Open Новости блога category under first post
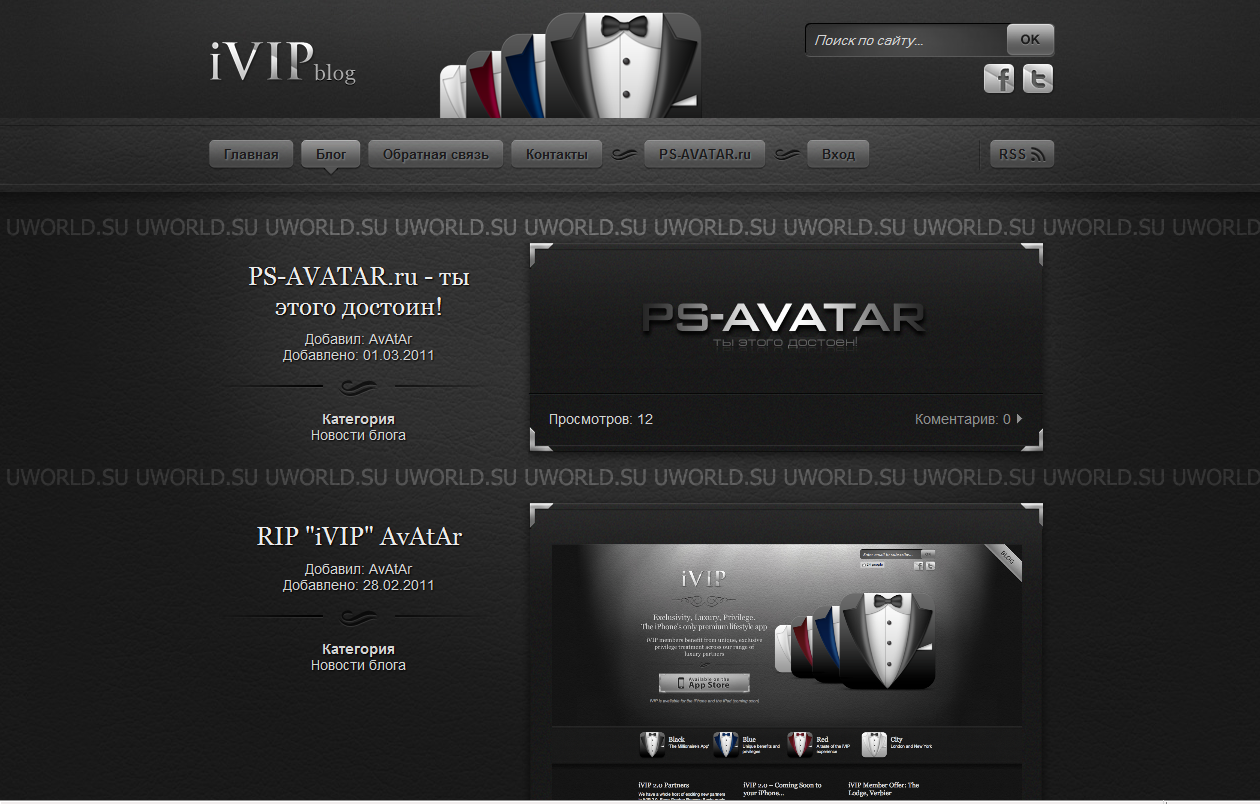Screen dimensions: 1260x804 pyautogui.click(x=358, y=435)
